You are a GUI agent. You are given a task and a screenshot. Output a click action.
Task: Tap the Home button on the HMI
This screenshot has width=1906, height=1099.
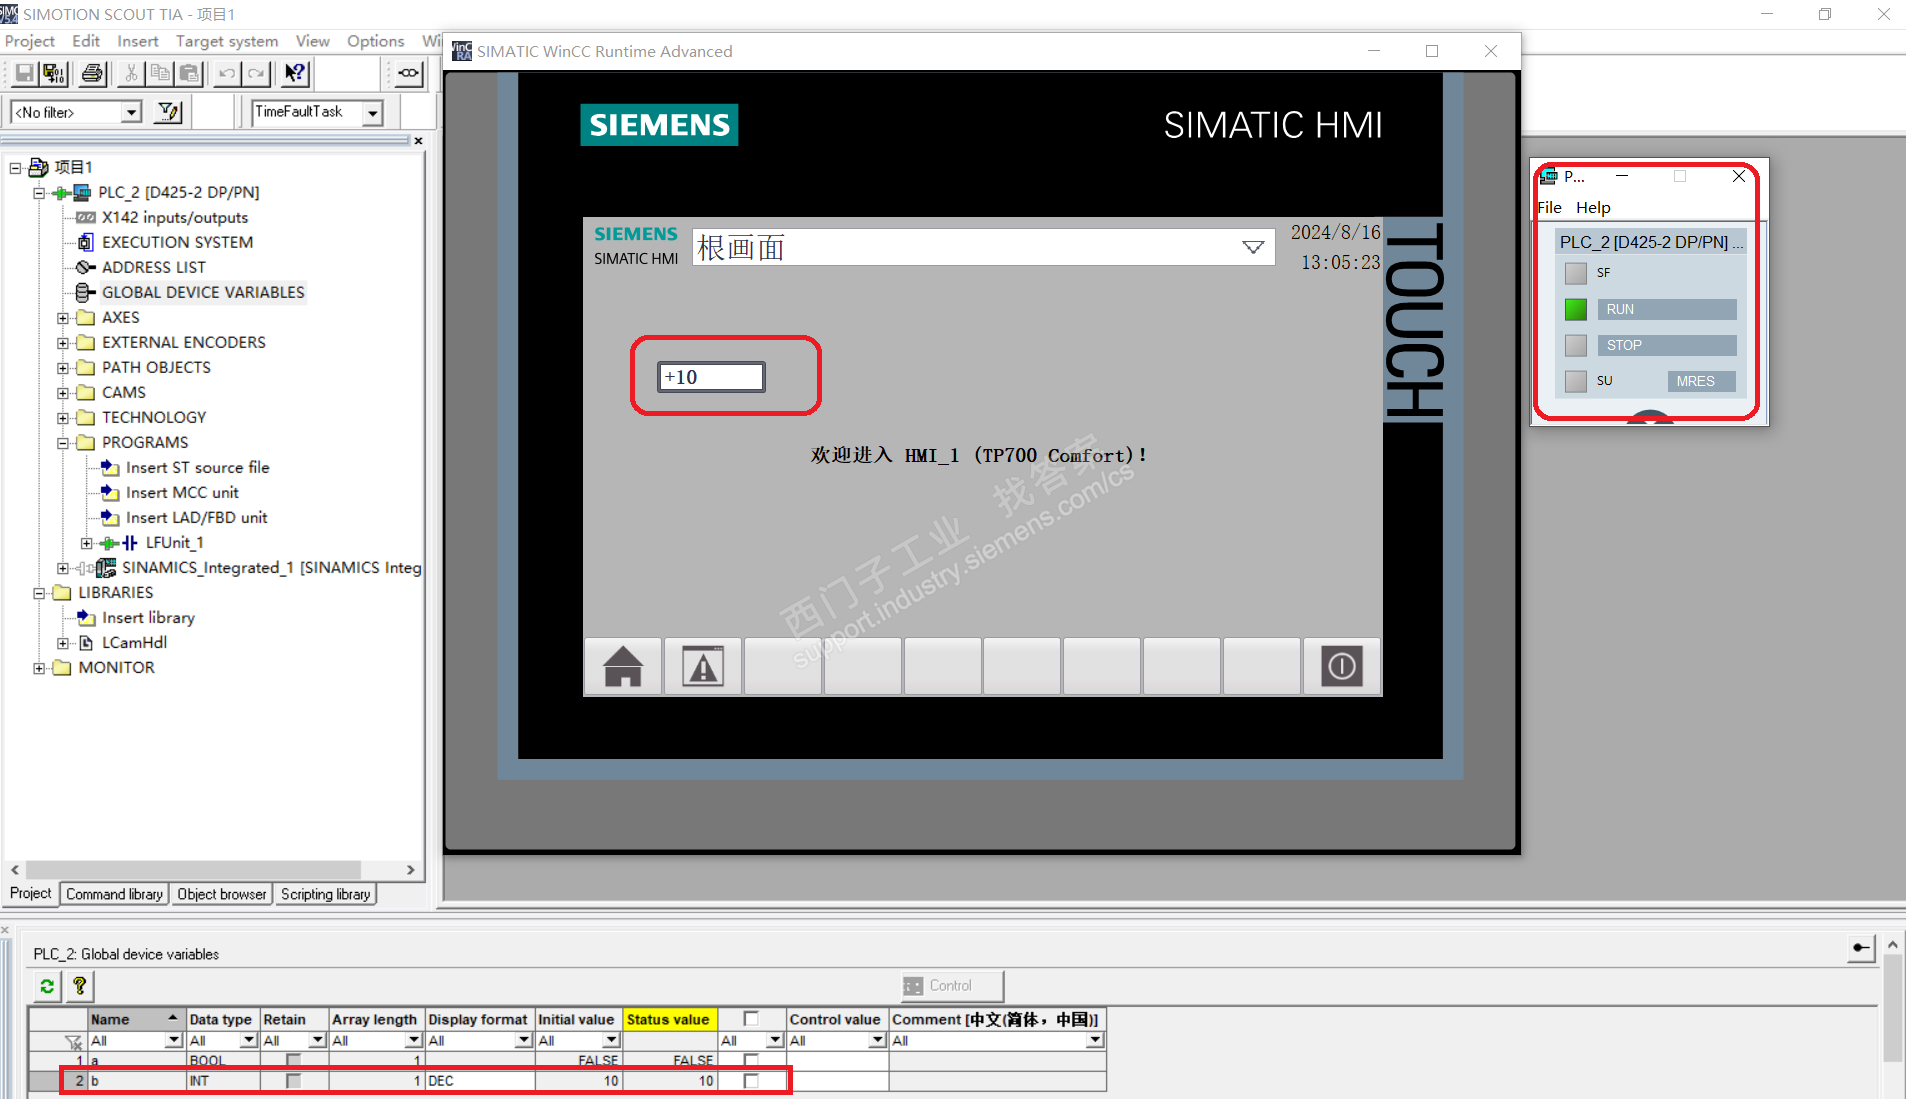[x=623, y=666]
